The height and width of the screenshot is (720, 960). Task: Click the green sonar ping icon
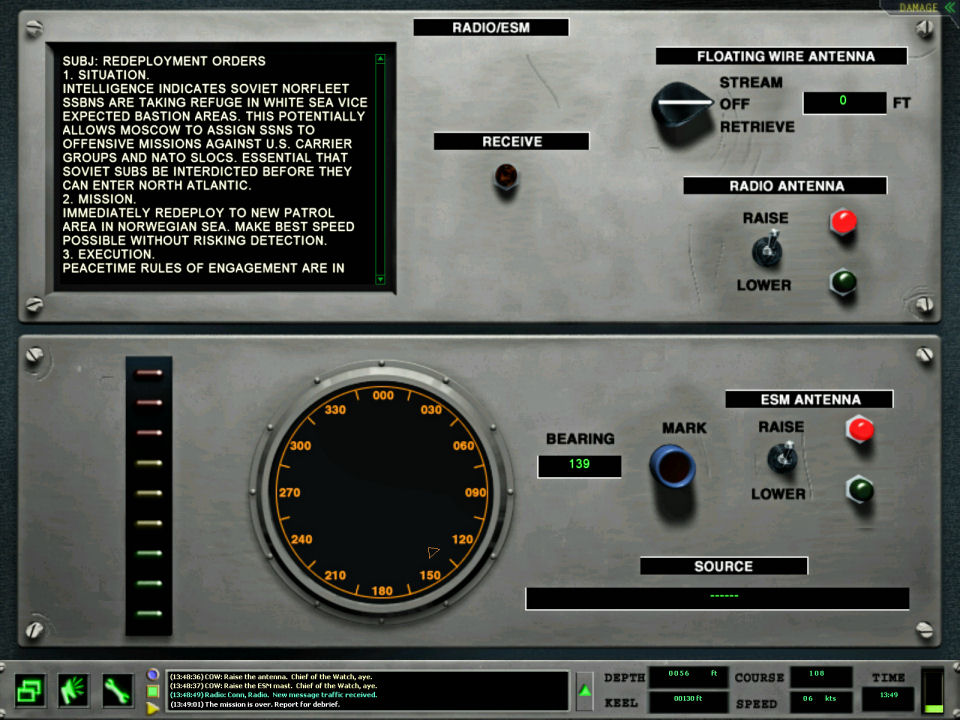[74, 690]
